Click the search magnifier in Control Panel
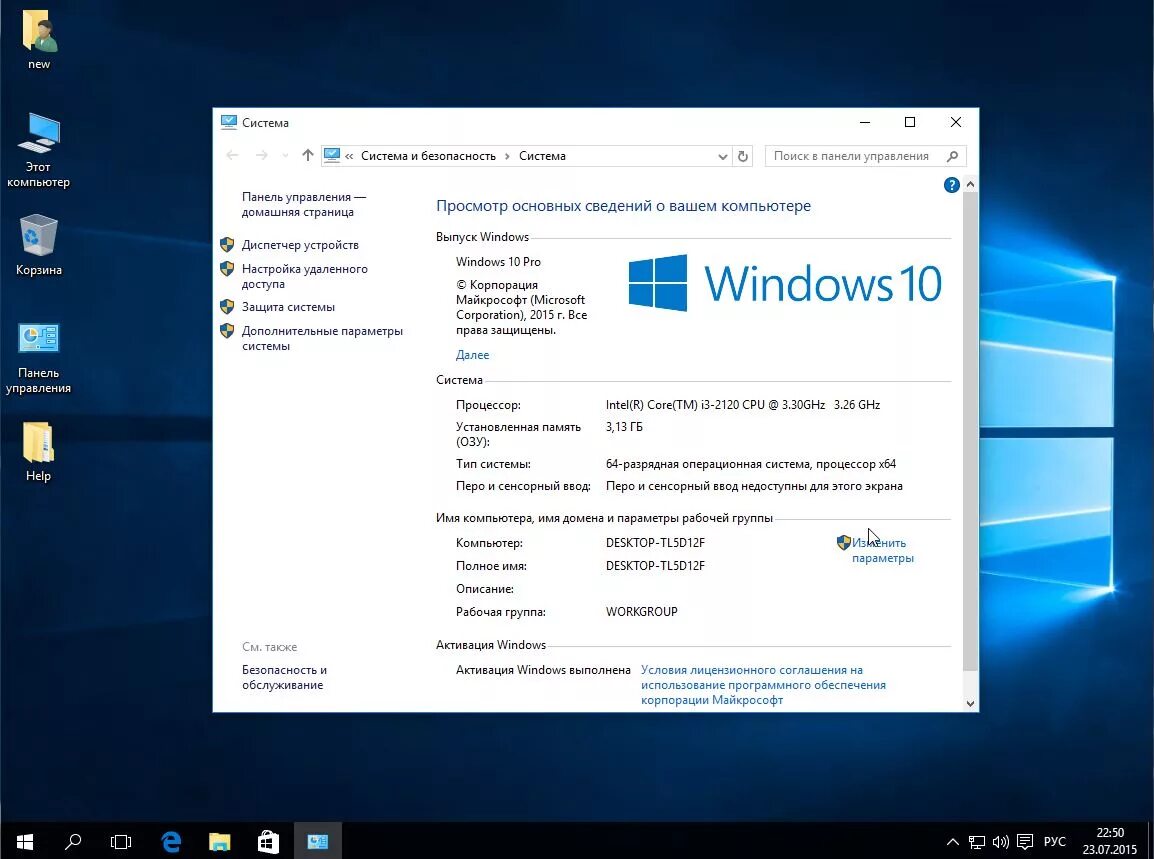1154x859 pixels. [952, 156]
